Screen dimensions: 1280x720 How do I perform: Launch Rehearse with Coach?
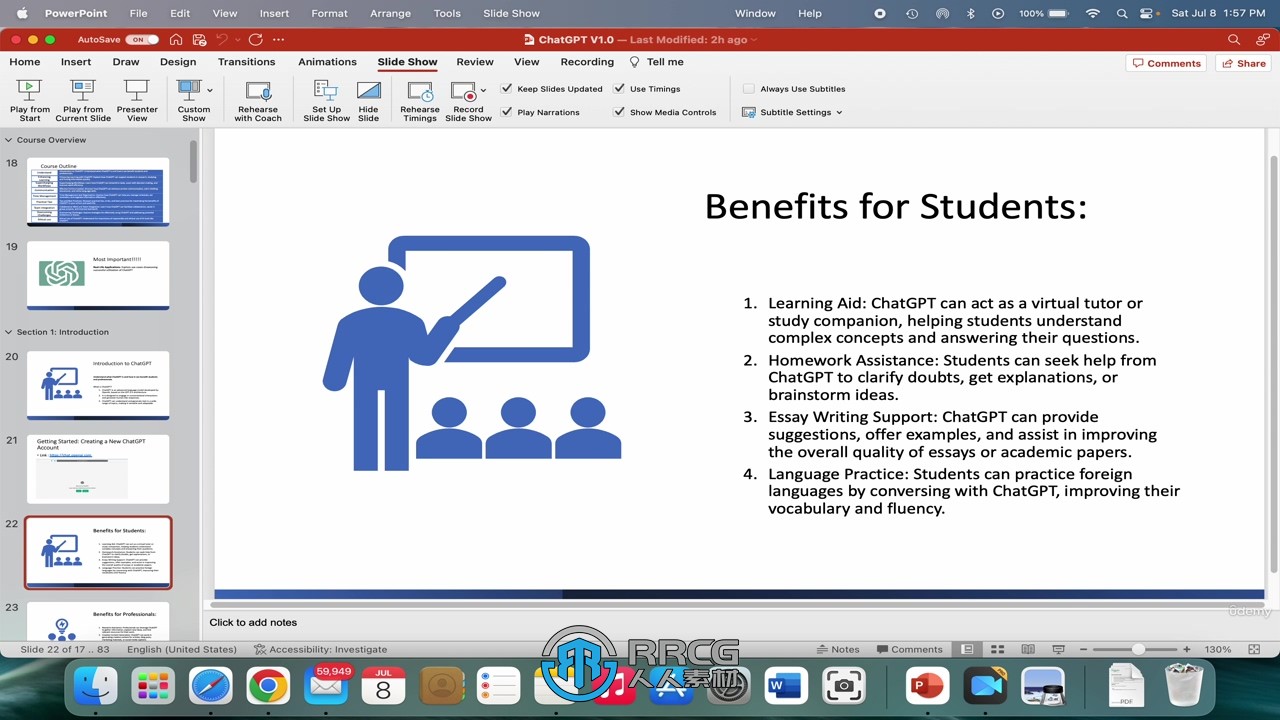point(258,101)
